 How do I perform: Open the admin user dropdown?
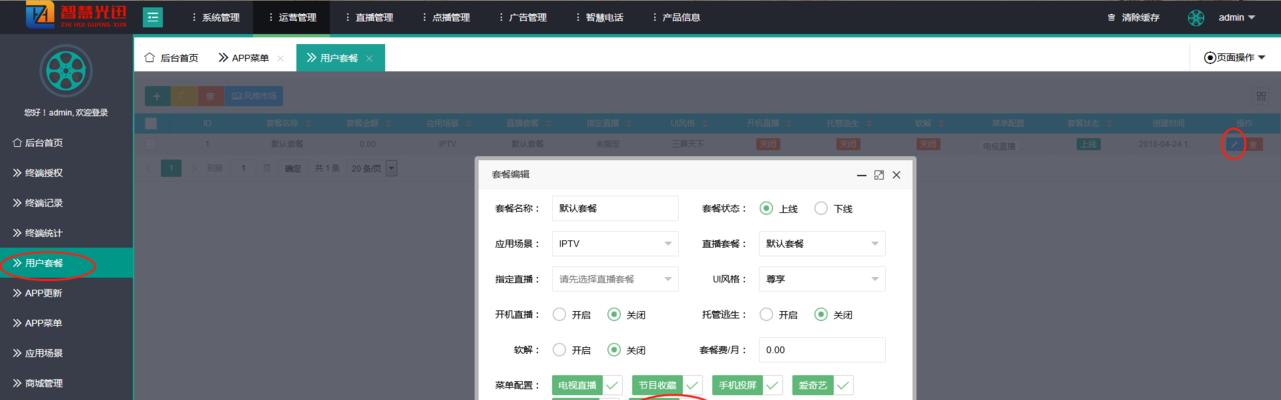click(1237, 18)
